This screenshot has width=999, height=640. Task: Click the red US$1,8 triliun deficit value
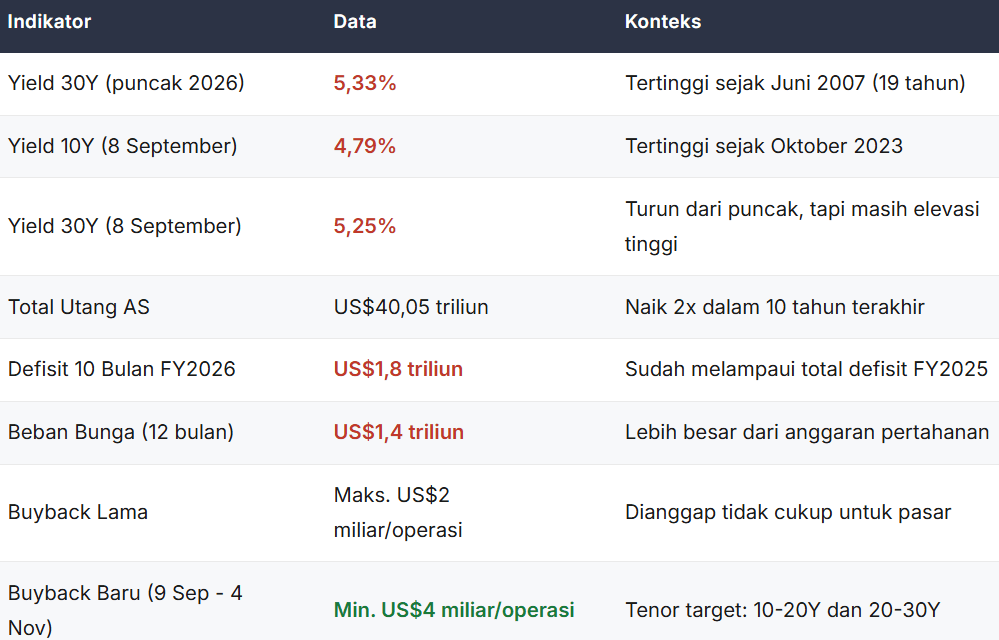coord(398,369)
